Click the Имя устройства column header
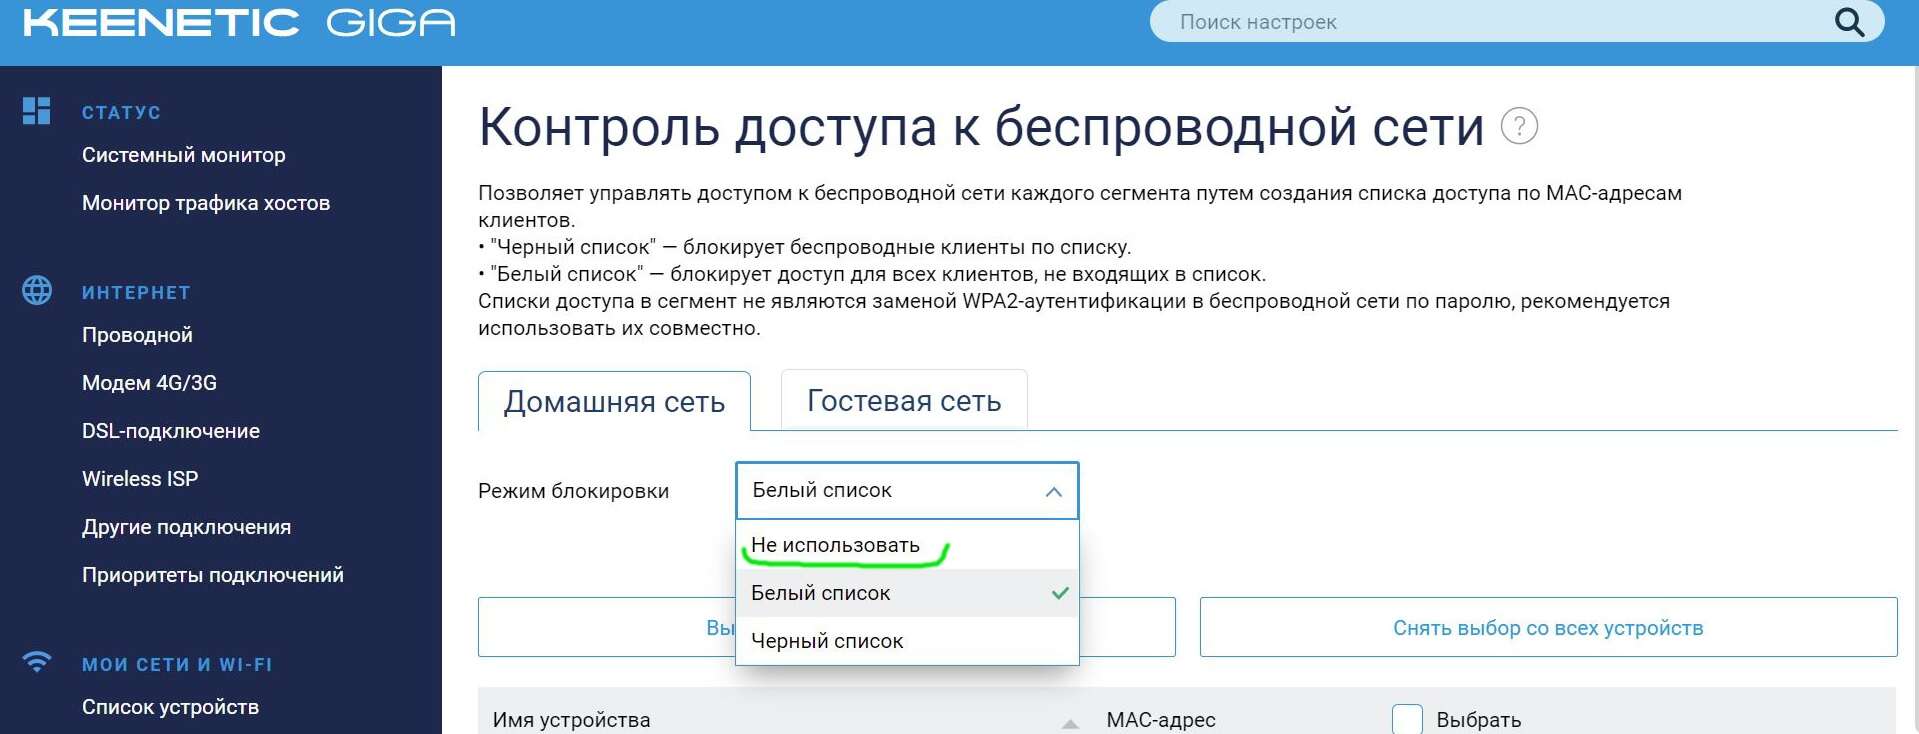This screenshot has height=734, width=1919. [571, 719]
